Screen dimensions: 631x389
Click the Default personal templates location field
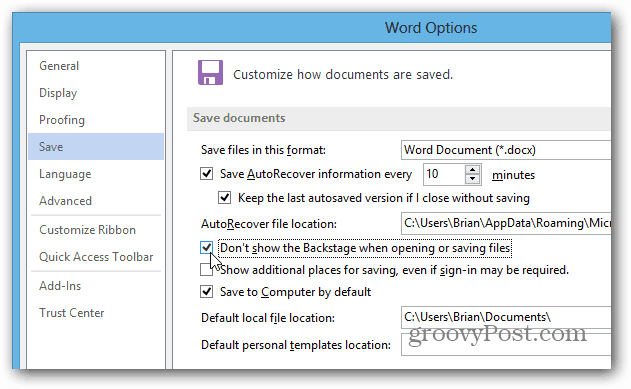(x=506, y=344)
